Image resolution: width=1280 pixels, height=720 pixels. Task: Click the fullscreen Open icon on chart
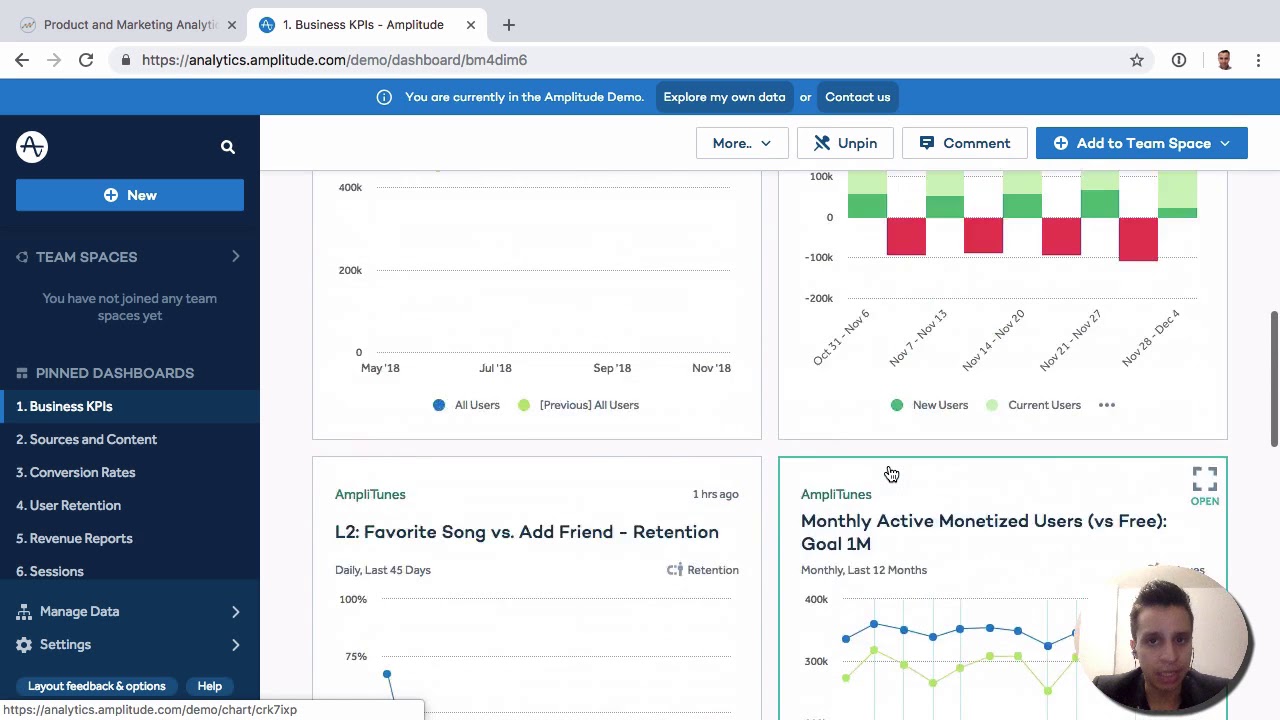1204,479
